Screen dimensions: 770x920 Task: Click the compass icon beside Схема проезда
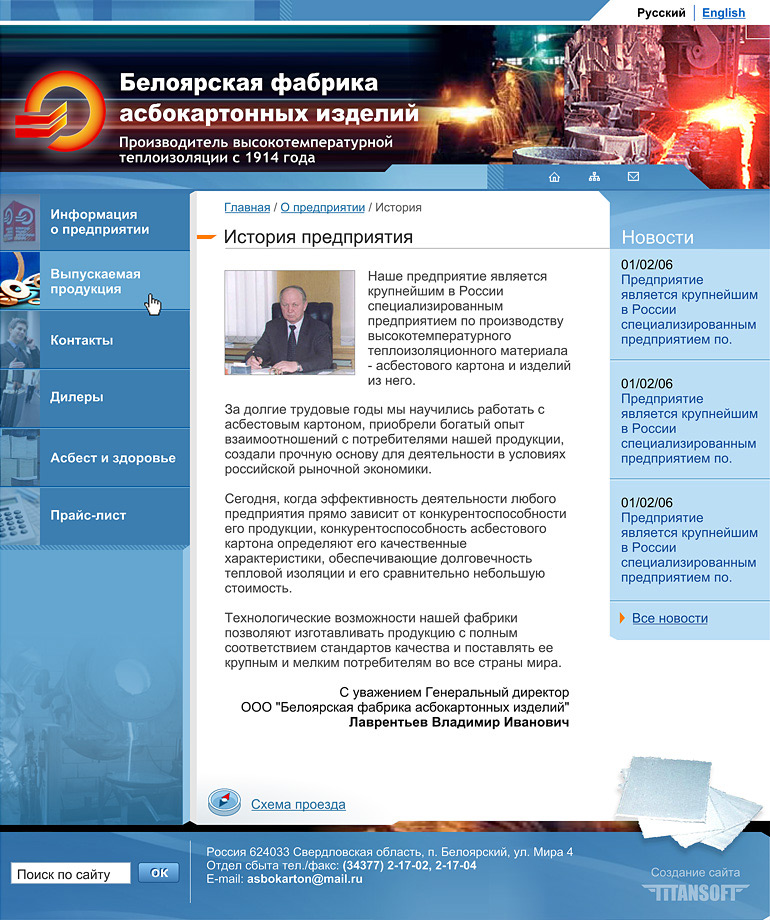(224, 801)
